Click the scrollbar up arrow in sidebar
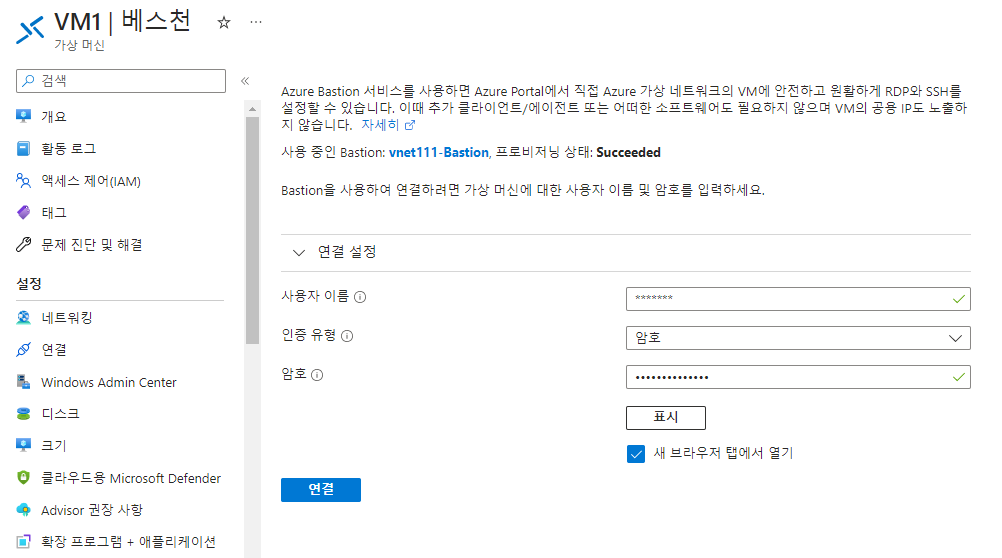This screenshot has width=1002, height=558. pos(252,109)
